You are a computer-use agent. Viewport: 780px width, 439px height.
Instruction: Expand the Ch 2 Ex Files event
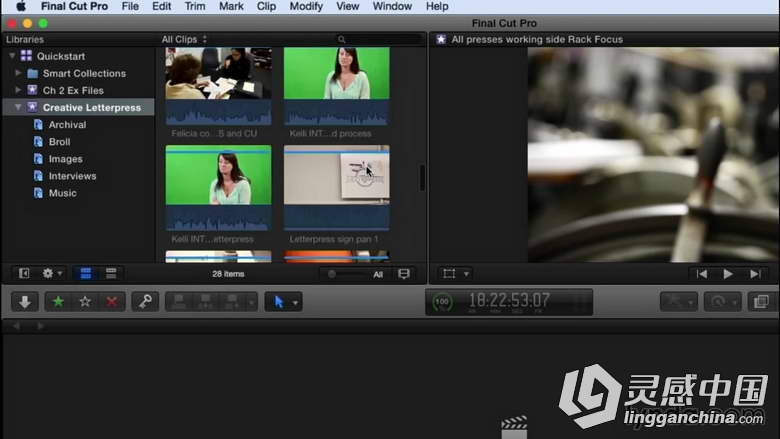(x=18, y=90)
